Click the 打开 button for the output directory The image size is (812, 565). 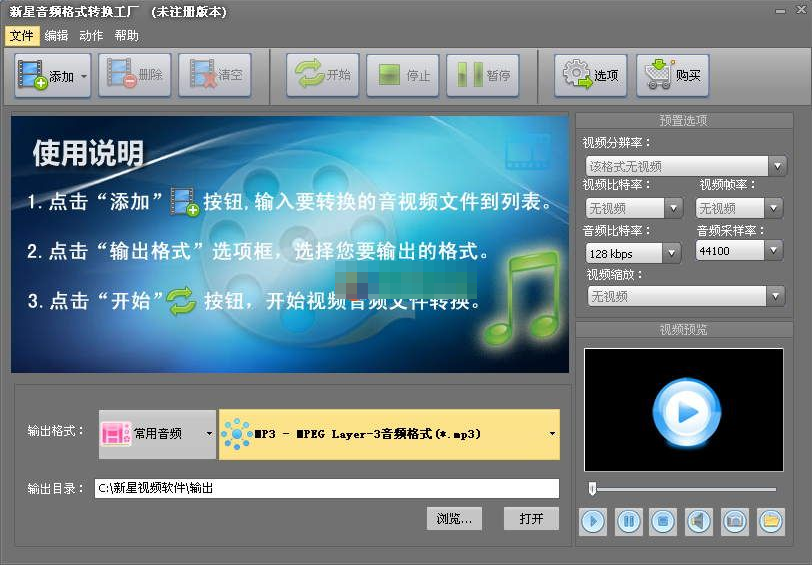pos(531,518)
